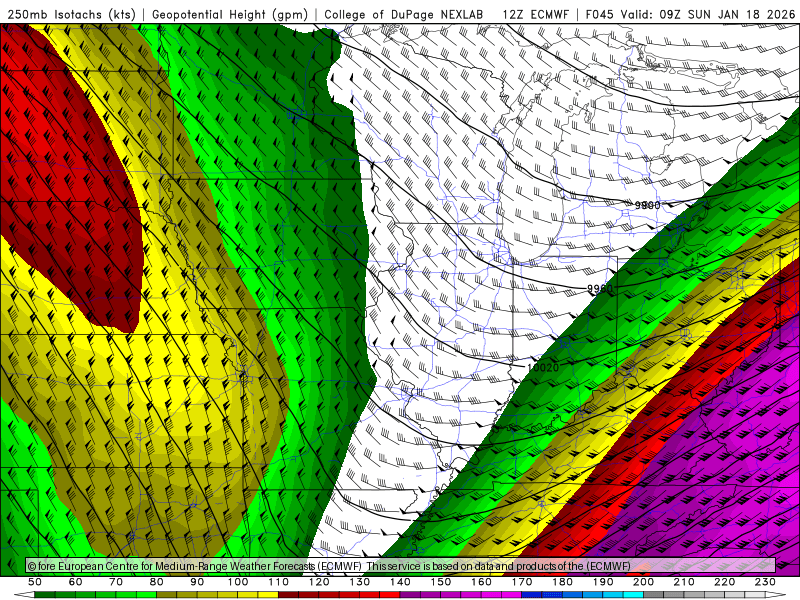800x600 pixels.
Task: Click the '250mb Isotachs (kts)' title text
Action: (x=71, y=15)
